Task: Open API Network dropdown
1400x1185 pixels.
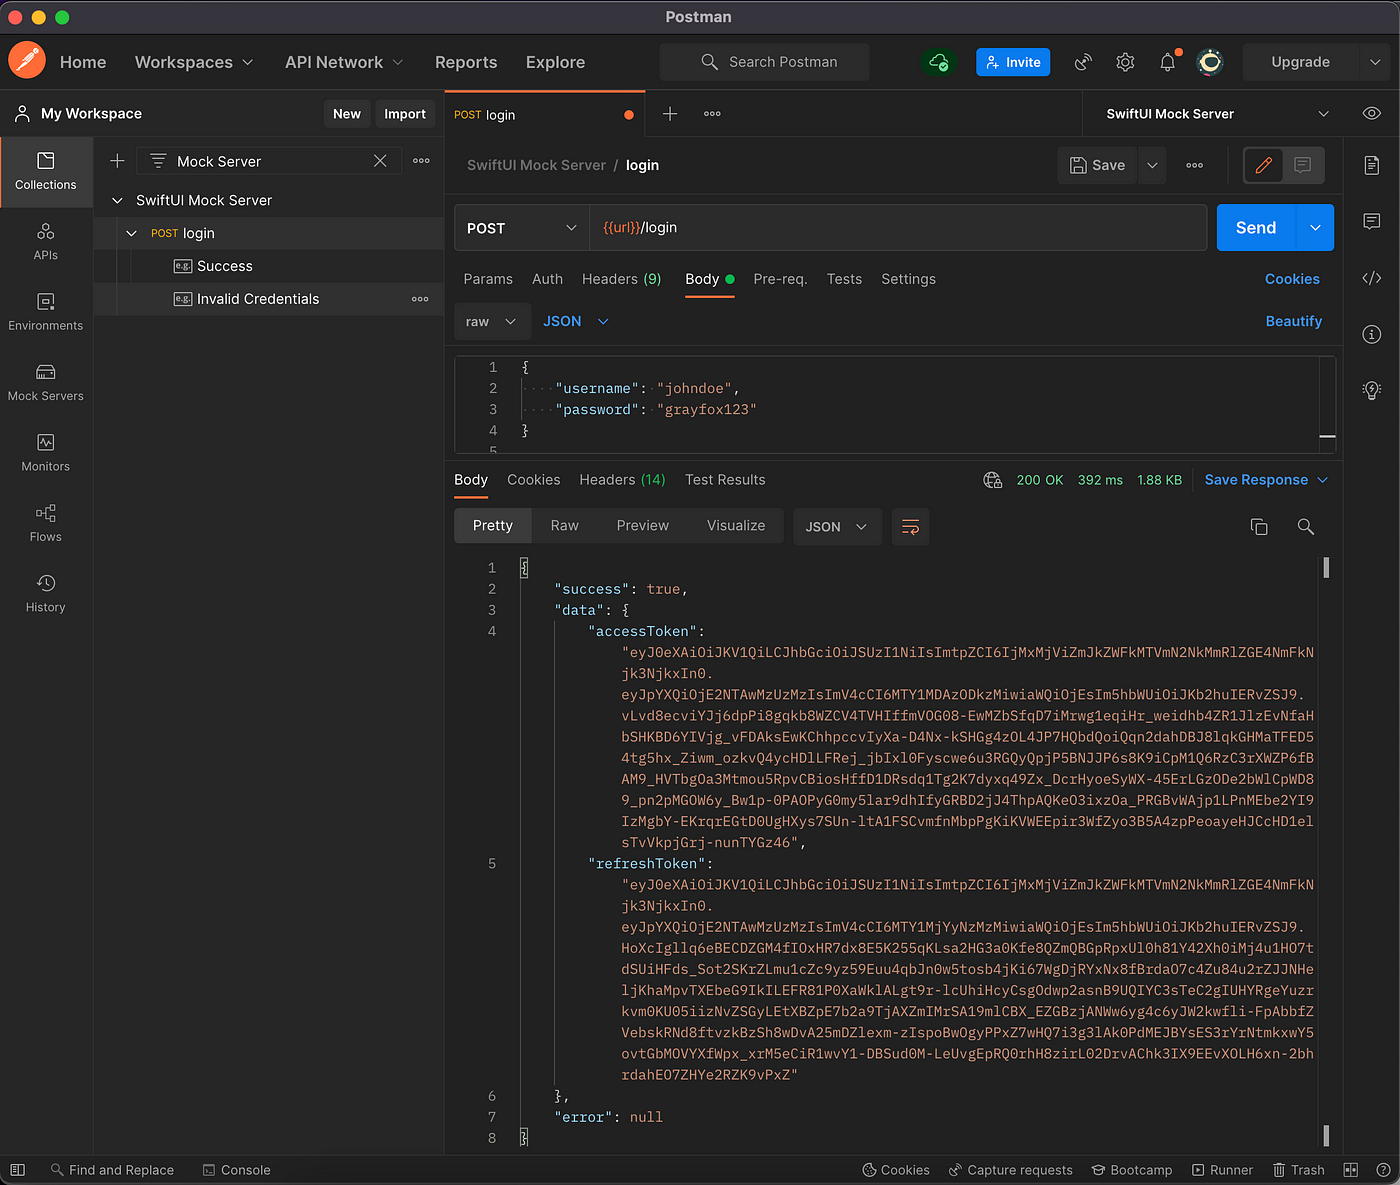Action: pyautogui.click(x=344, y=62)
